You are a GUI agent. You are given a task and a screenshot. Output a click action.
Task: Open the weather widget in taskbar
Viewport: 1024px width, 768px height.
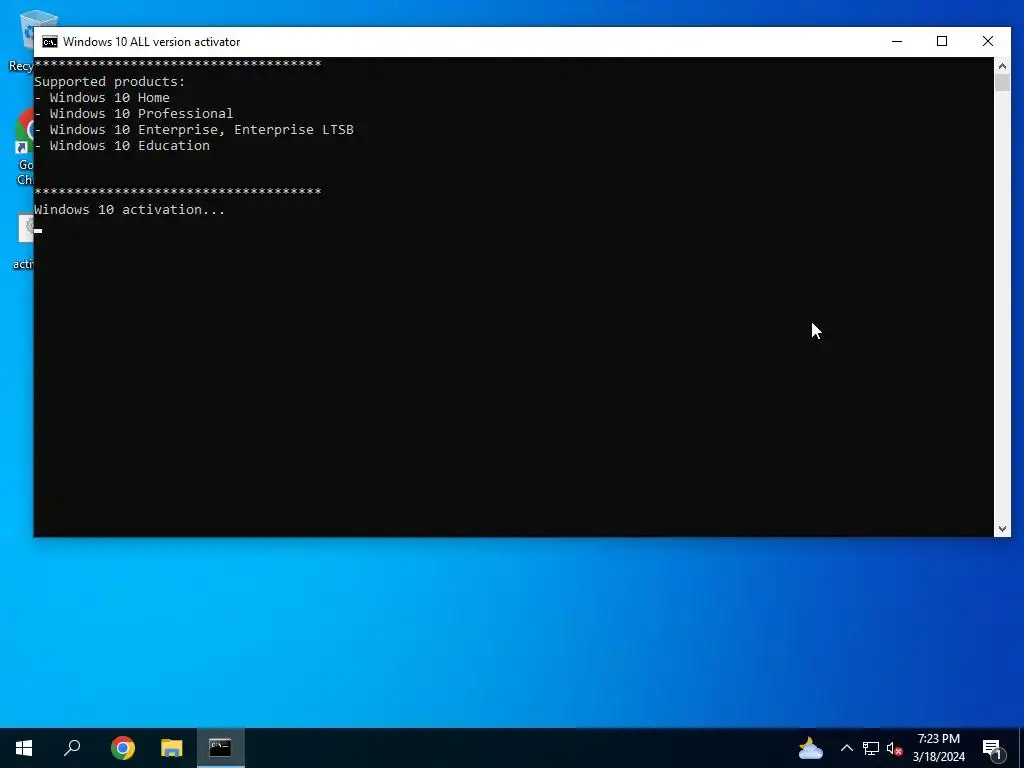coord(810,748)
